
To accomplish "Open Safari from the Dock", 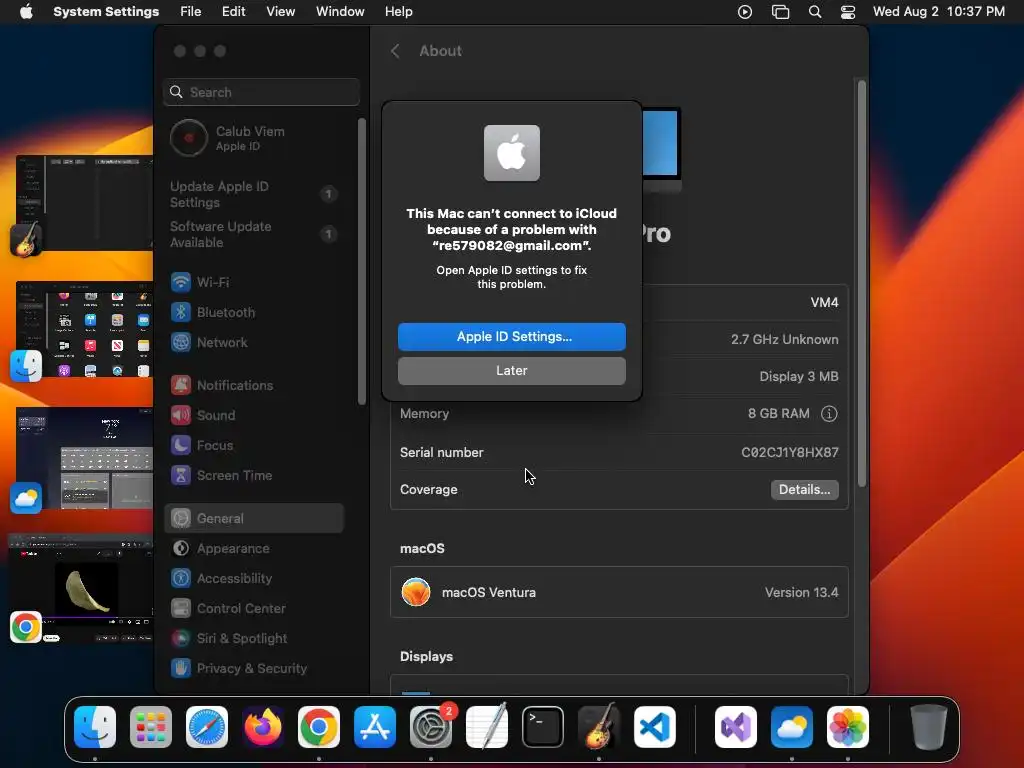I will (x=207, y=727).
